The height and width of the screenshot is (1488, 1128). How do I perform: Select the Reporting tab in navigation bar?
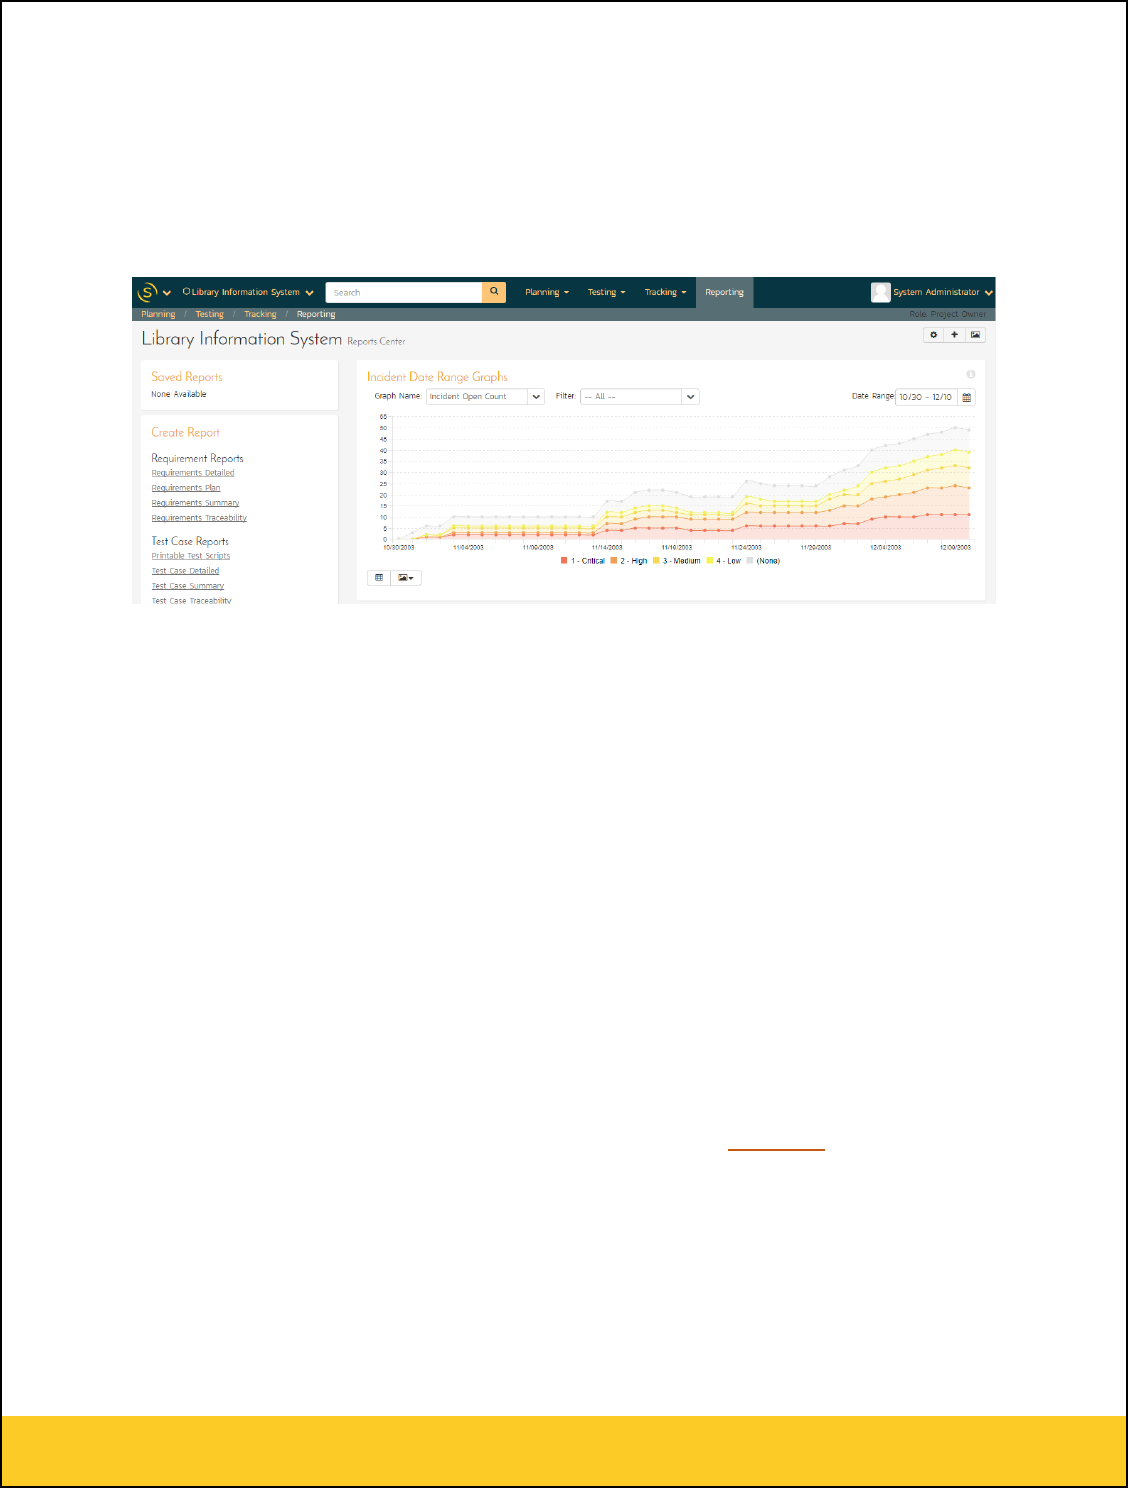(x=724, y=293)
